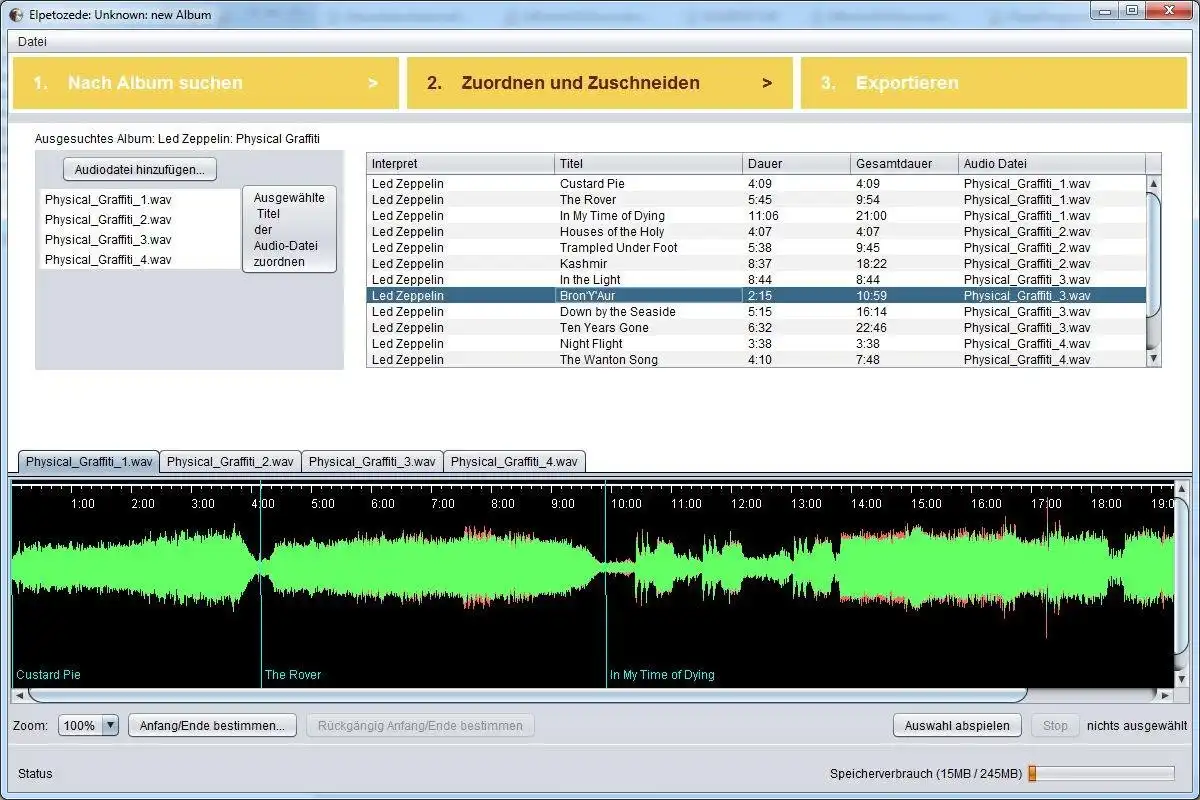Click table scrollbar down arrow
This screenshot has width=1200, height=800.
click(x=1153, y=358)
